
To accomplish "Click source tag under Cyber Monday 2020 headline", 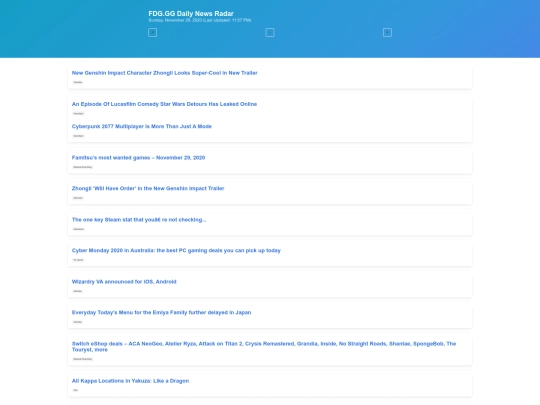I will pos(78,260).
